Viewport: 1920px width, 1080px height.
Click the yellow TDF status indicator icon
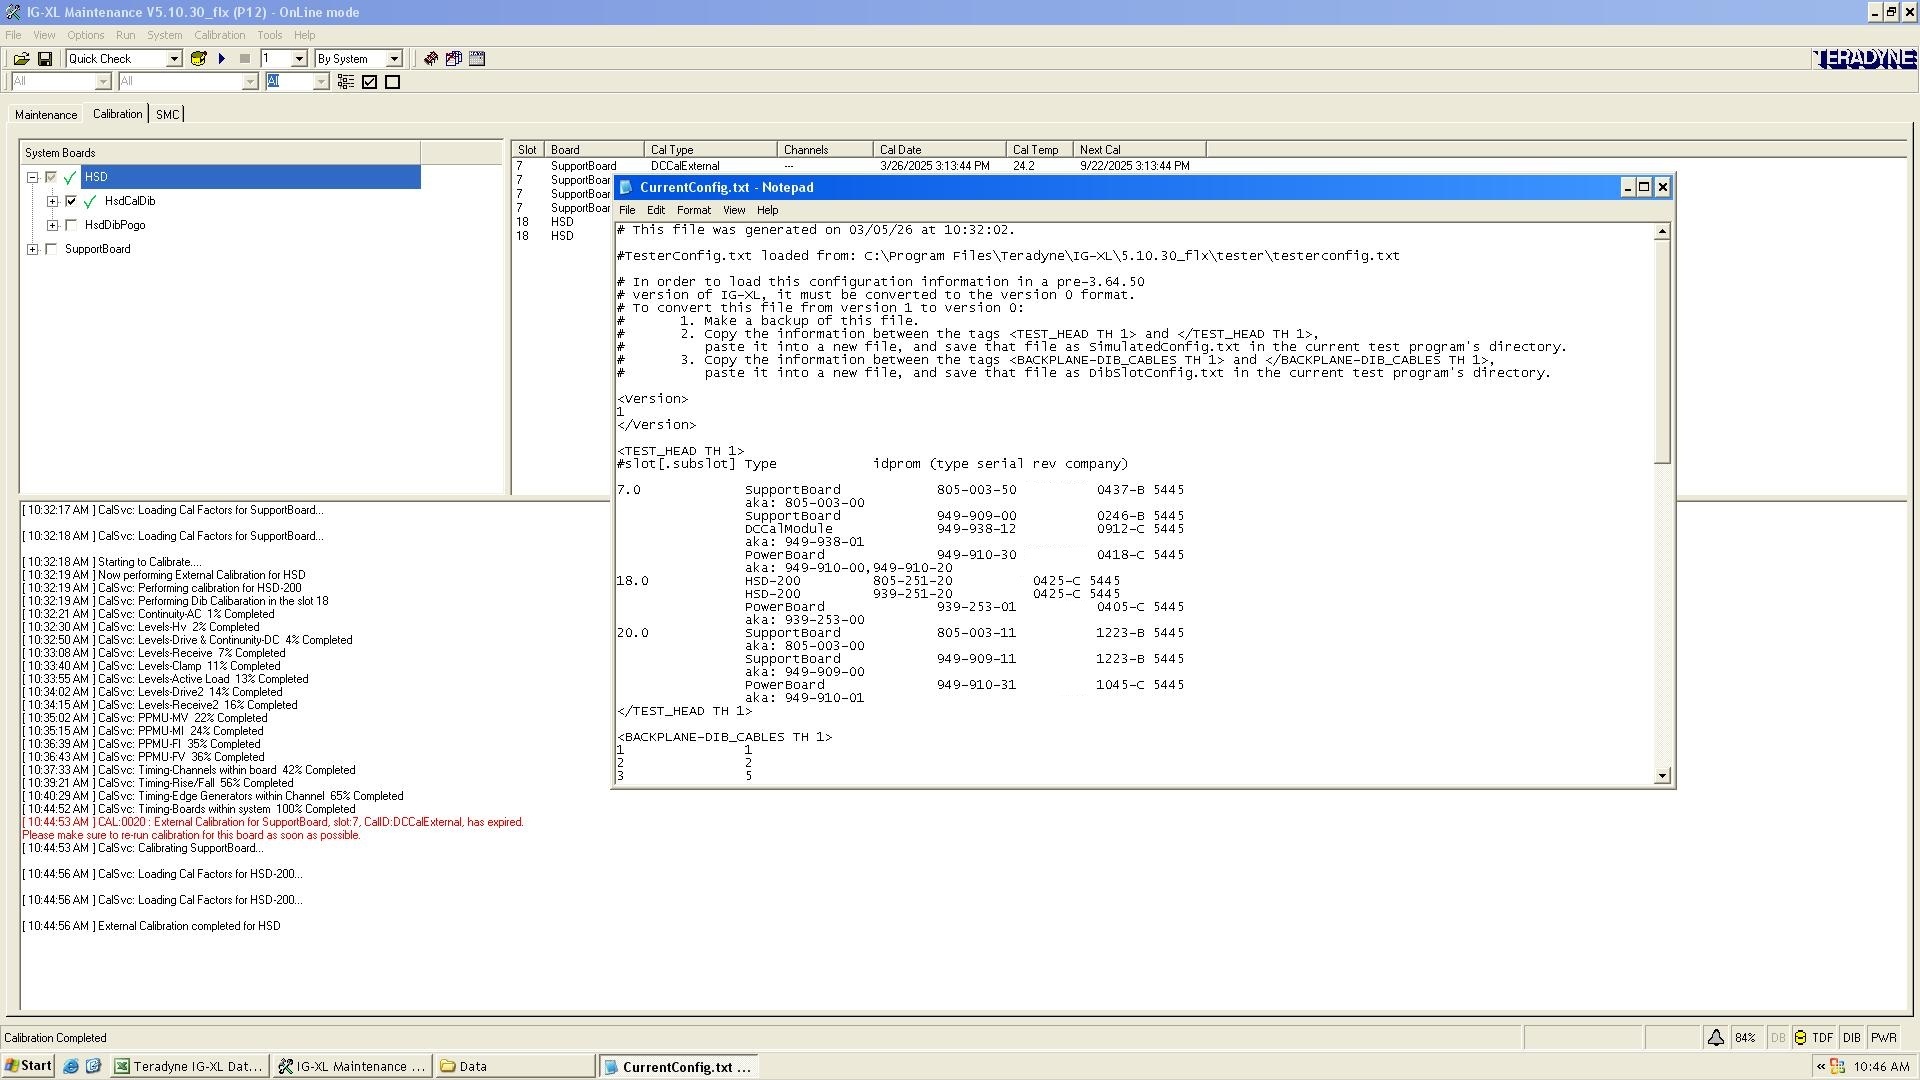[1800, 1038]
